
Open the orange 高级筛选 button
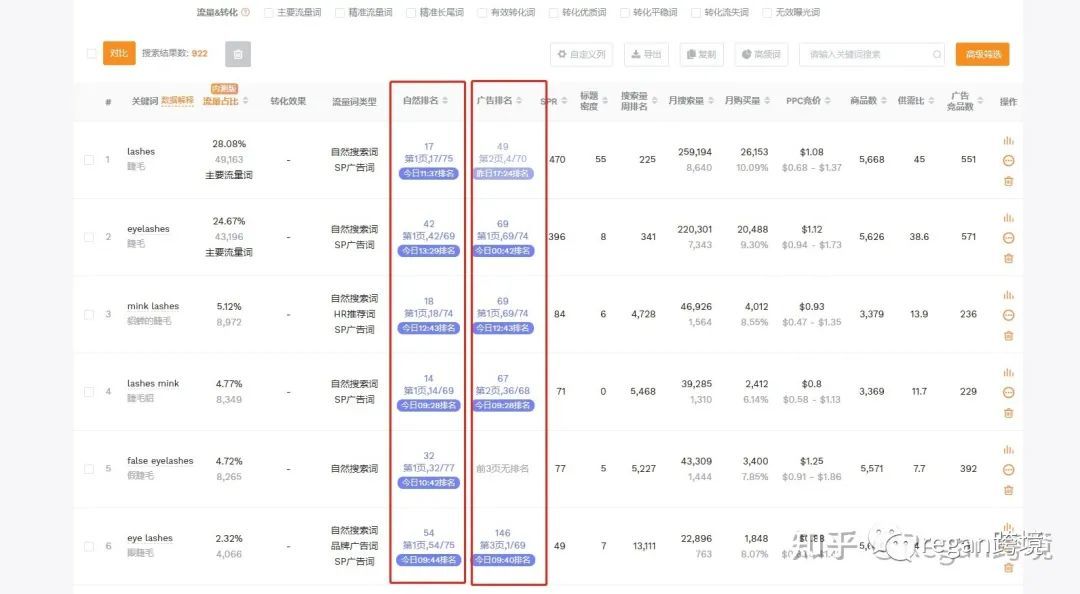[x=982, y=54]
